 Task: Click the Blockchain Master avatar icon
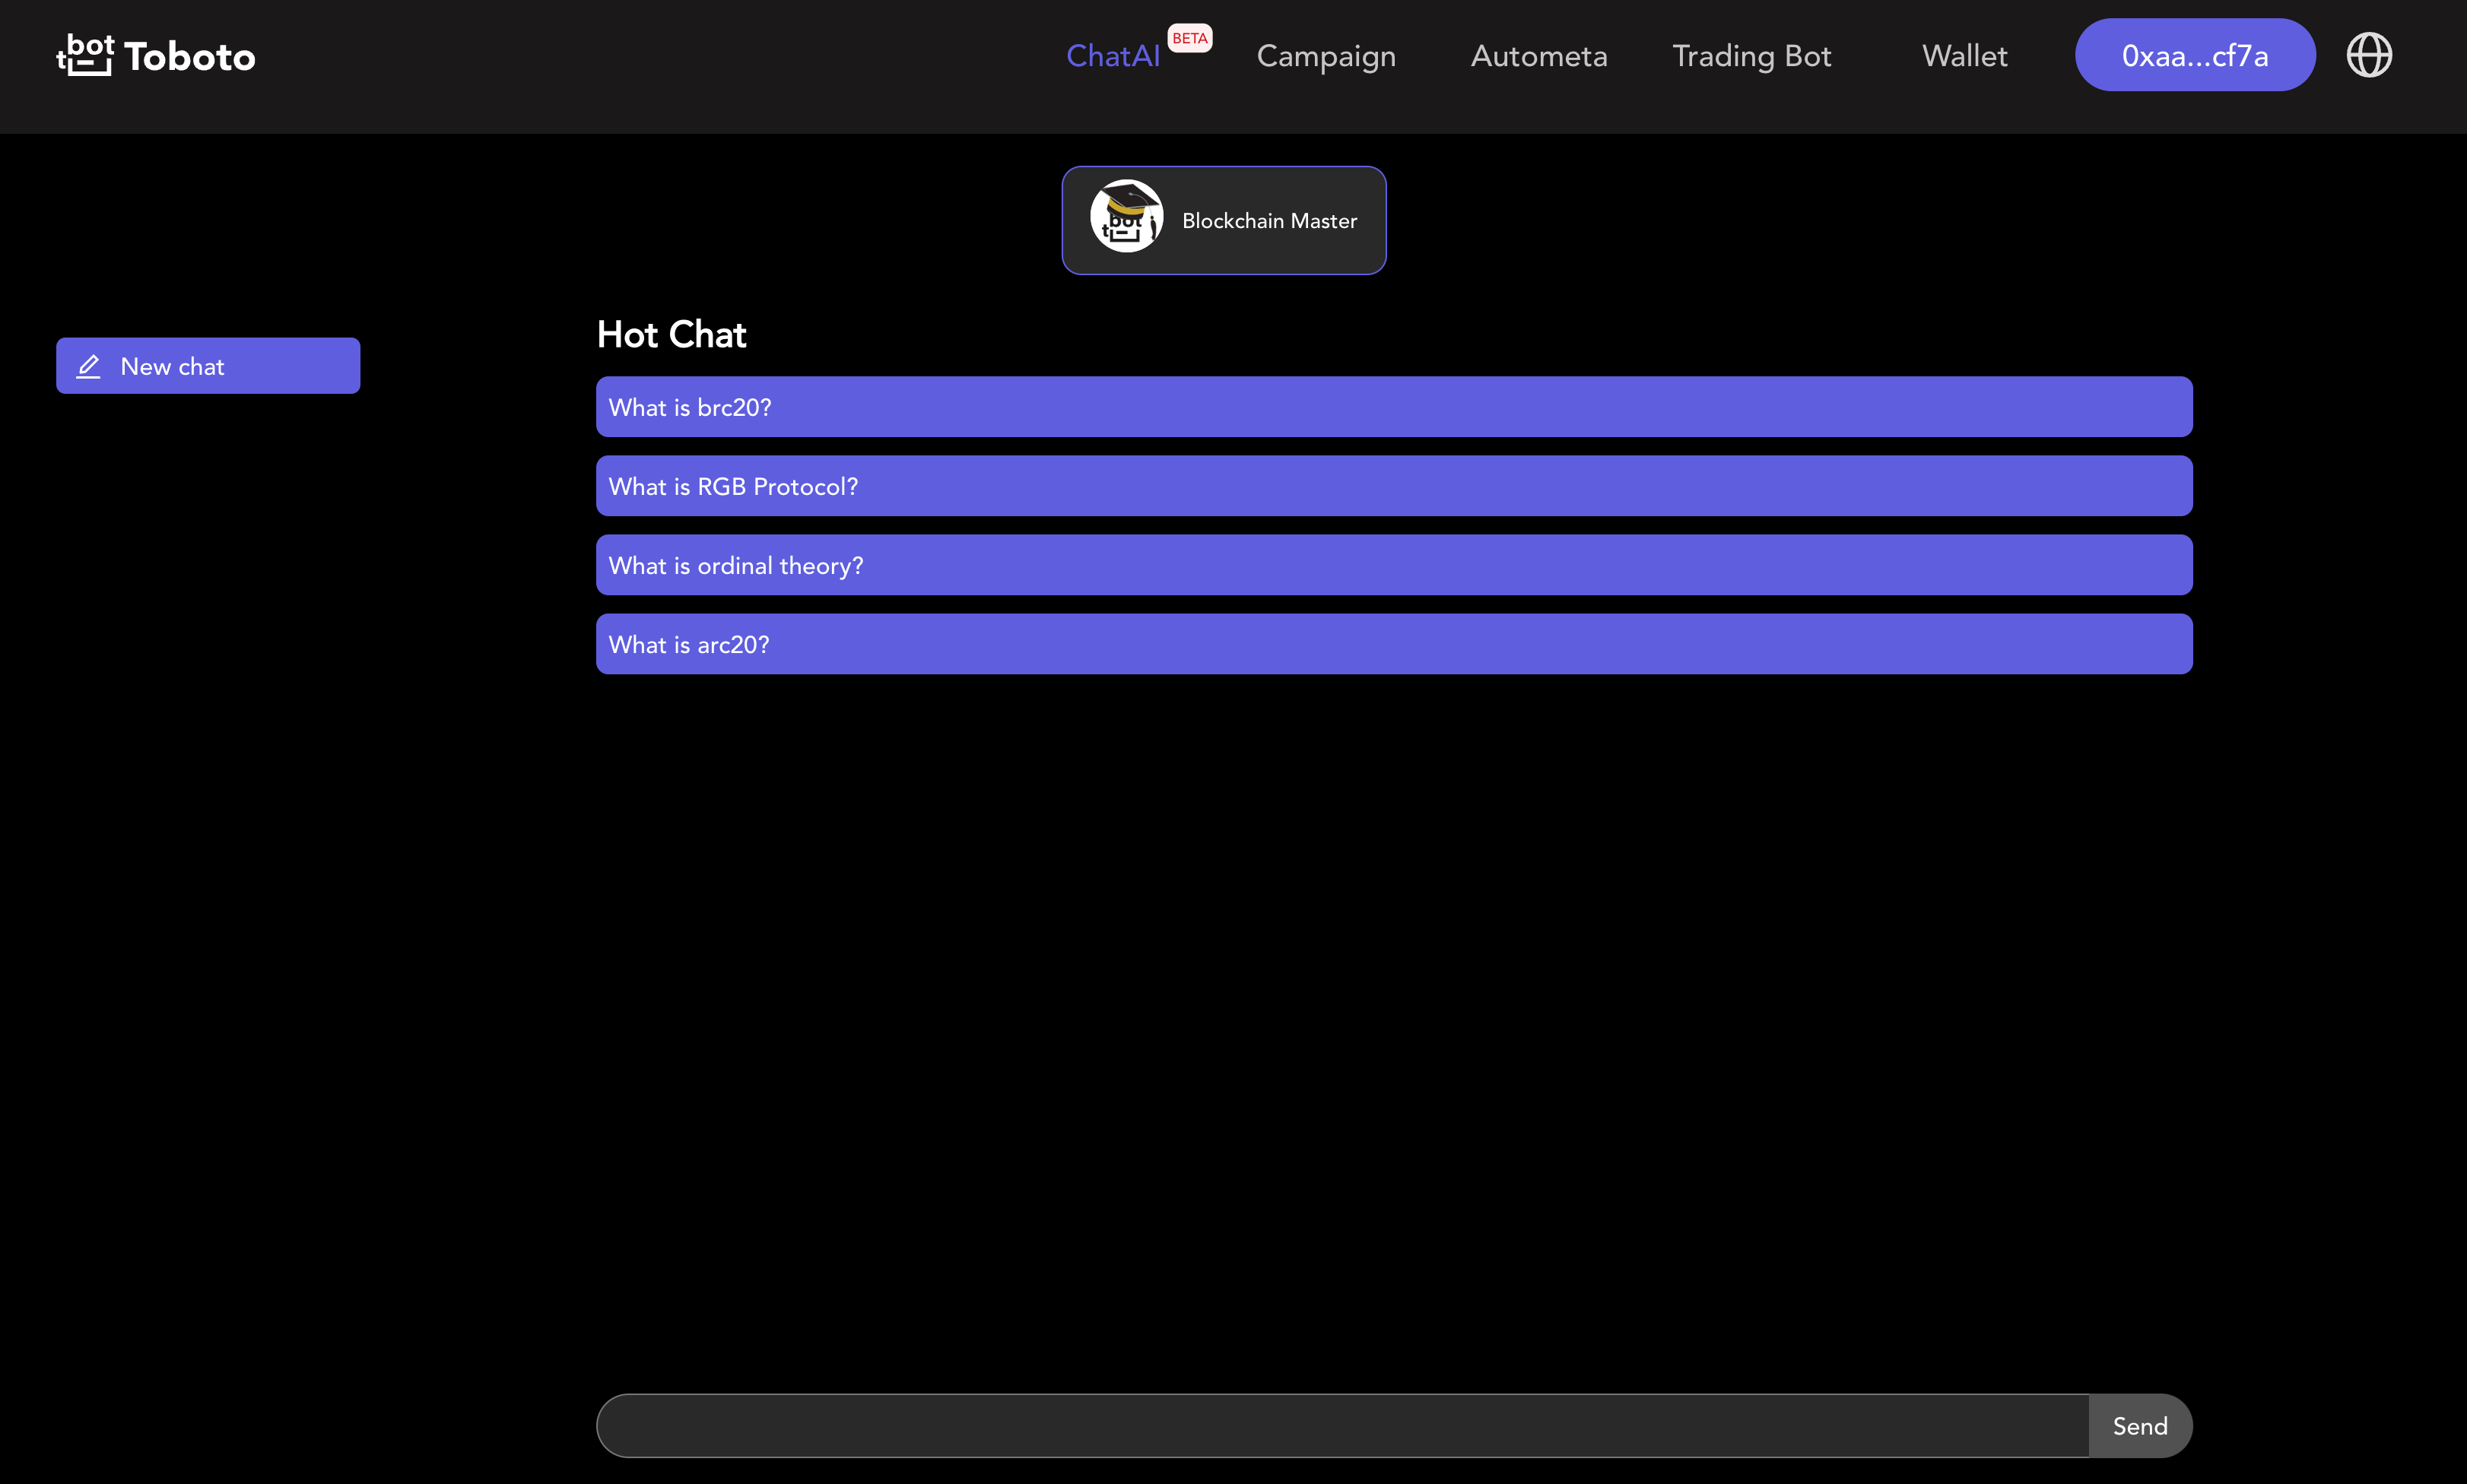click(x=1126, y=217)
